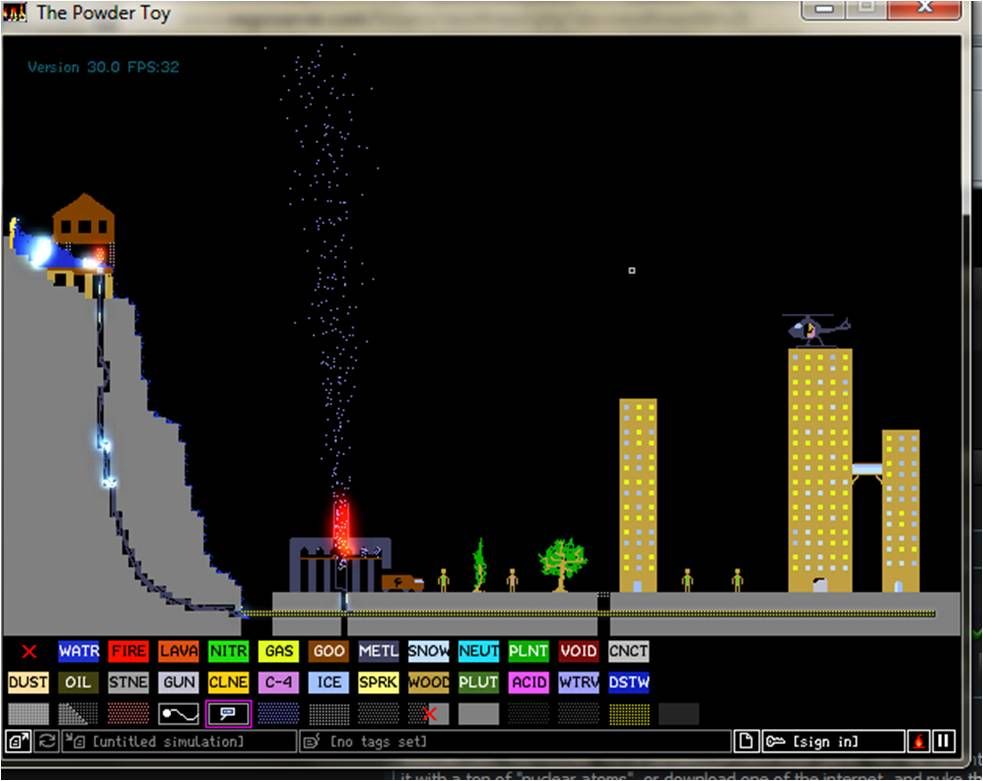The width and height of the screenshot is (983, 781).
Task: Select the LAVA element
Action: point(179,651)
